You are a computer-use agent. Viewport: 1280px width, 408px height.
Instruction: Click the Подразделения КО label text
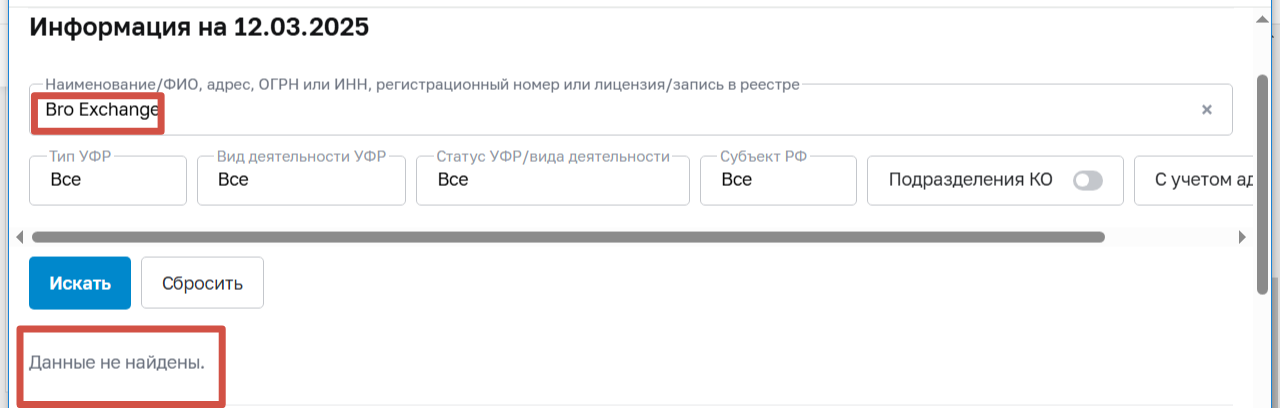click(x=970, y=181)
